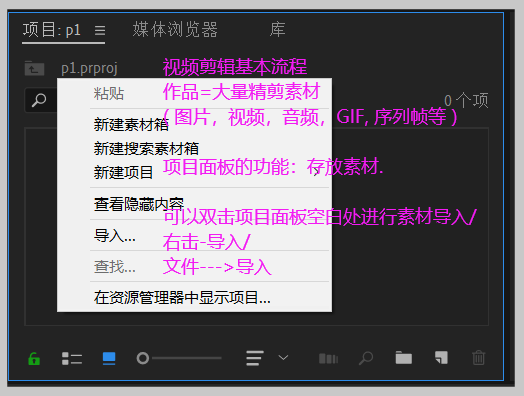The height and width of the screenshot is (396, 524).
Task: Click the p1.prproj file name
Action: (x=89, y=68)
